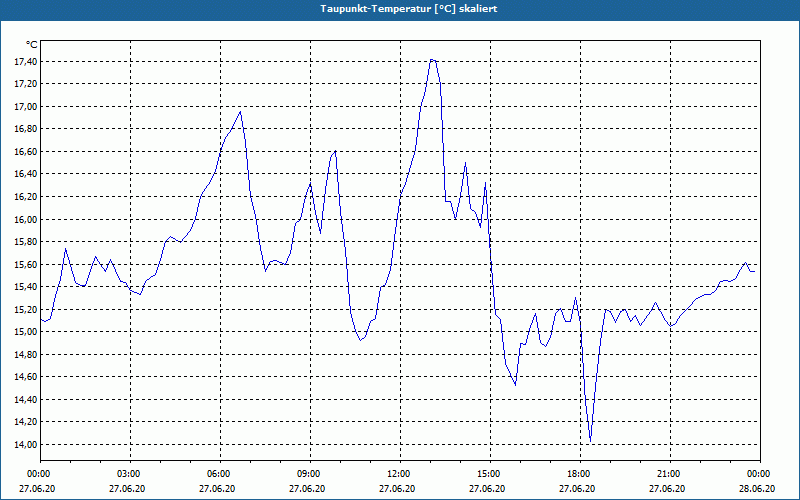Click the °C unit label
This screenshot has width=800, height=500.
click(32, 45)
